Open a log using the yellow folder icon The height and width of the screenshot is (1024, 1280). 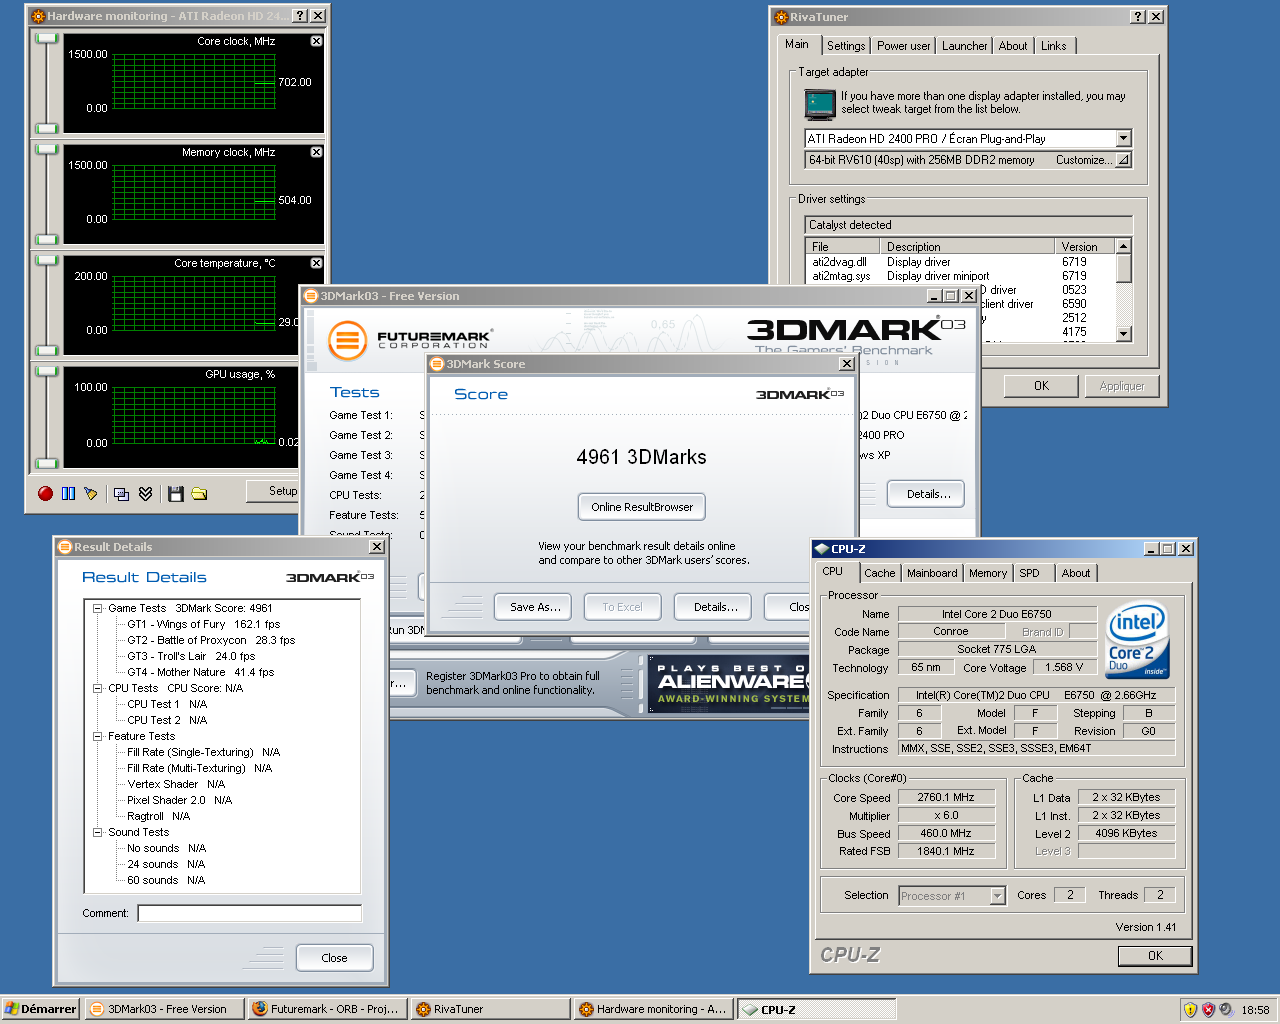coord(199,493)
